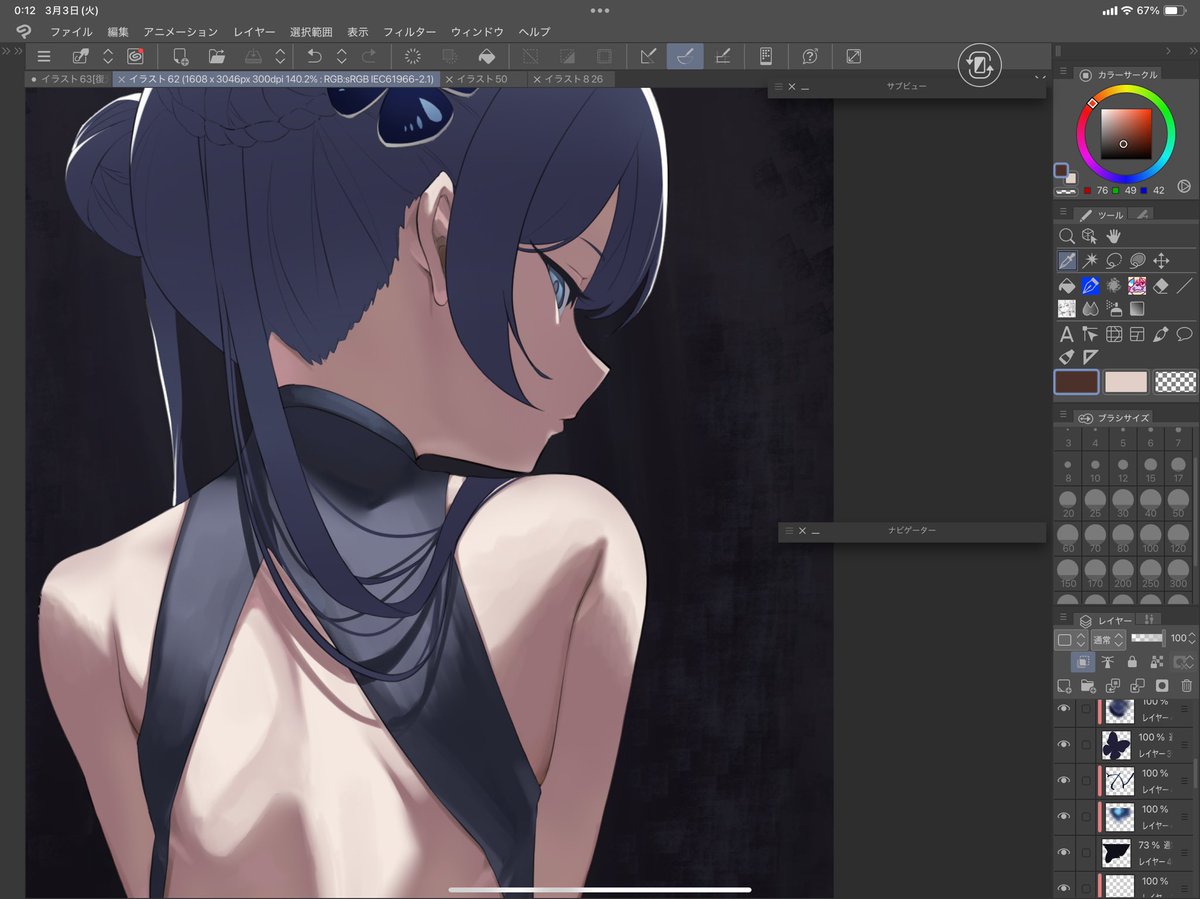Open the ファイル menu
Viewport: 1200px width, 899px height.
[x=71, y=32]
